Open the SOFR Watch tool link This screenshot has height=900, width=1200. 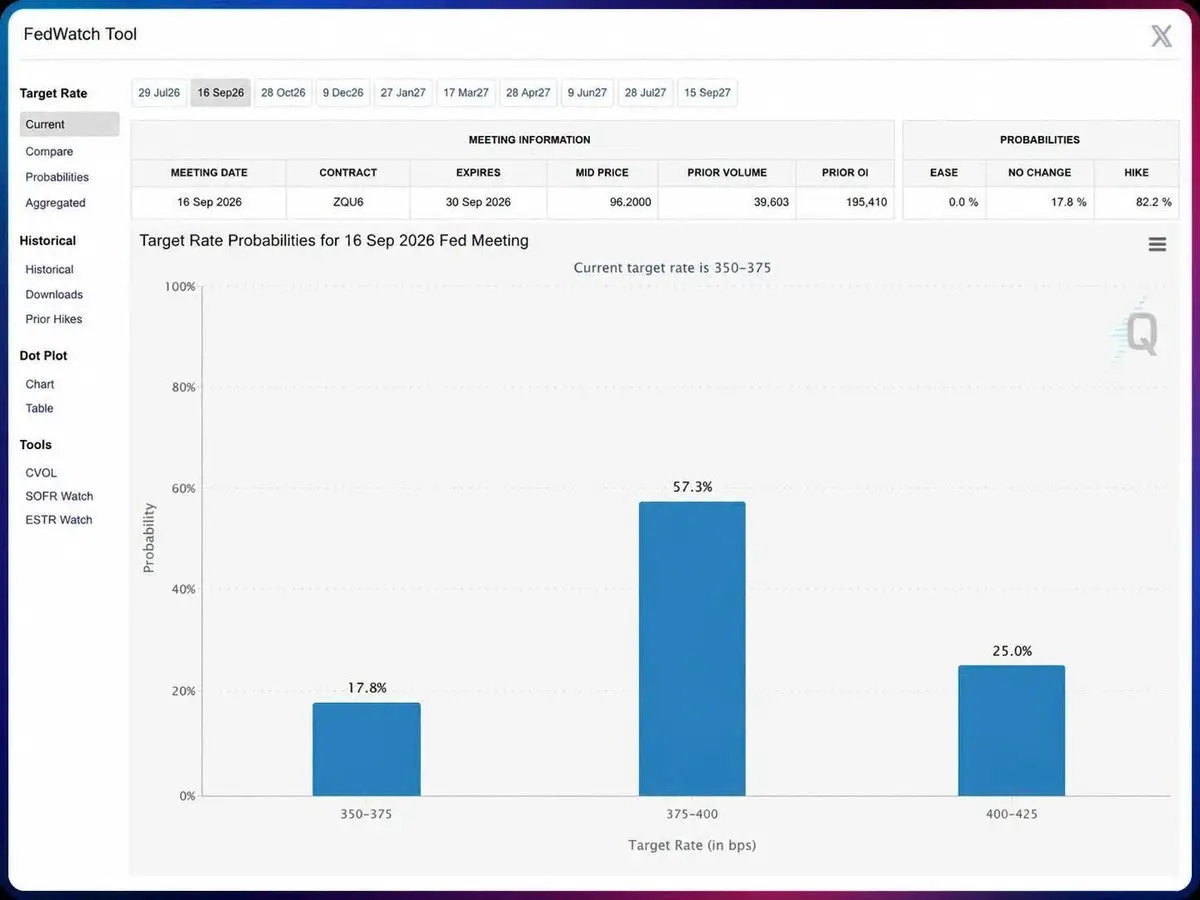tap(59, 496)
